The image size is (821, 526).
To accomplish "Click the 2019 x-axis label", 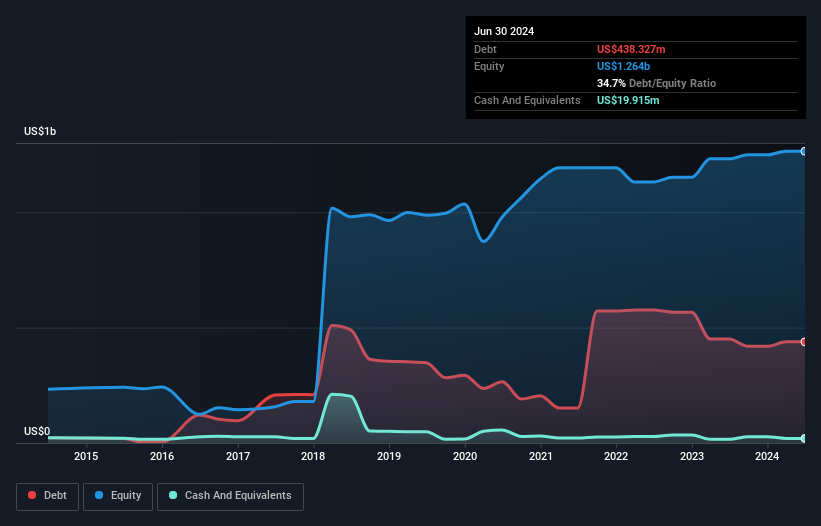I will [x=389, y=456].
